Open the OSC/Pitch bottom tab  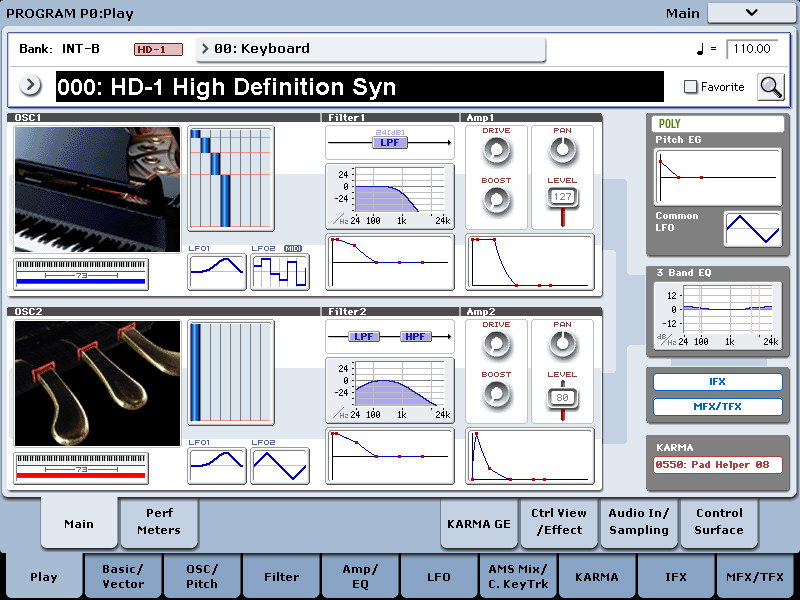pyautogui.click(x=202, y=576)
